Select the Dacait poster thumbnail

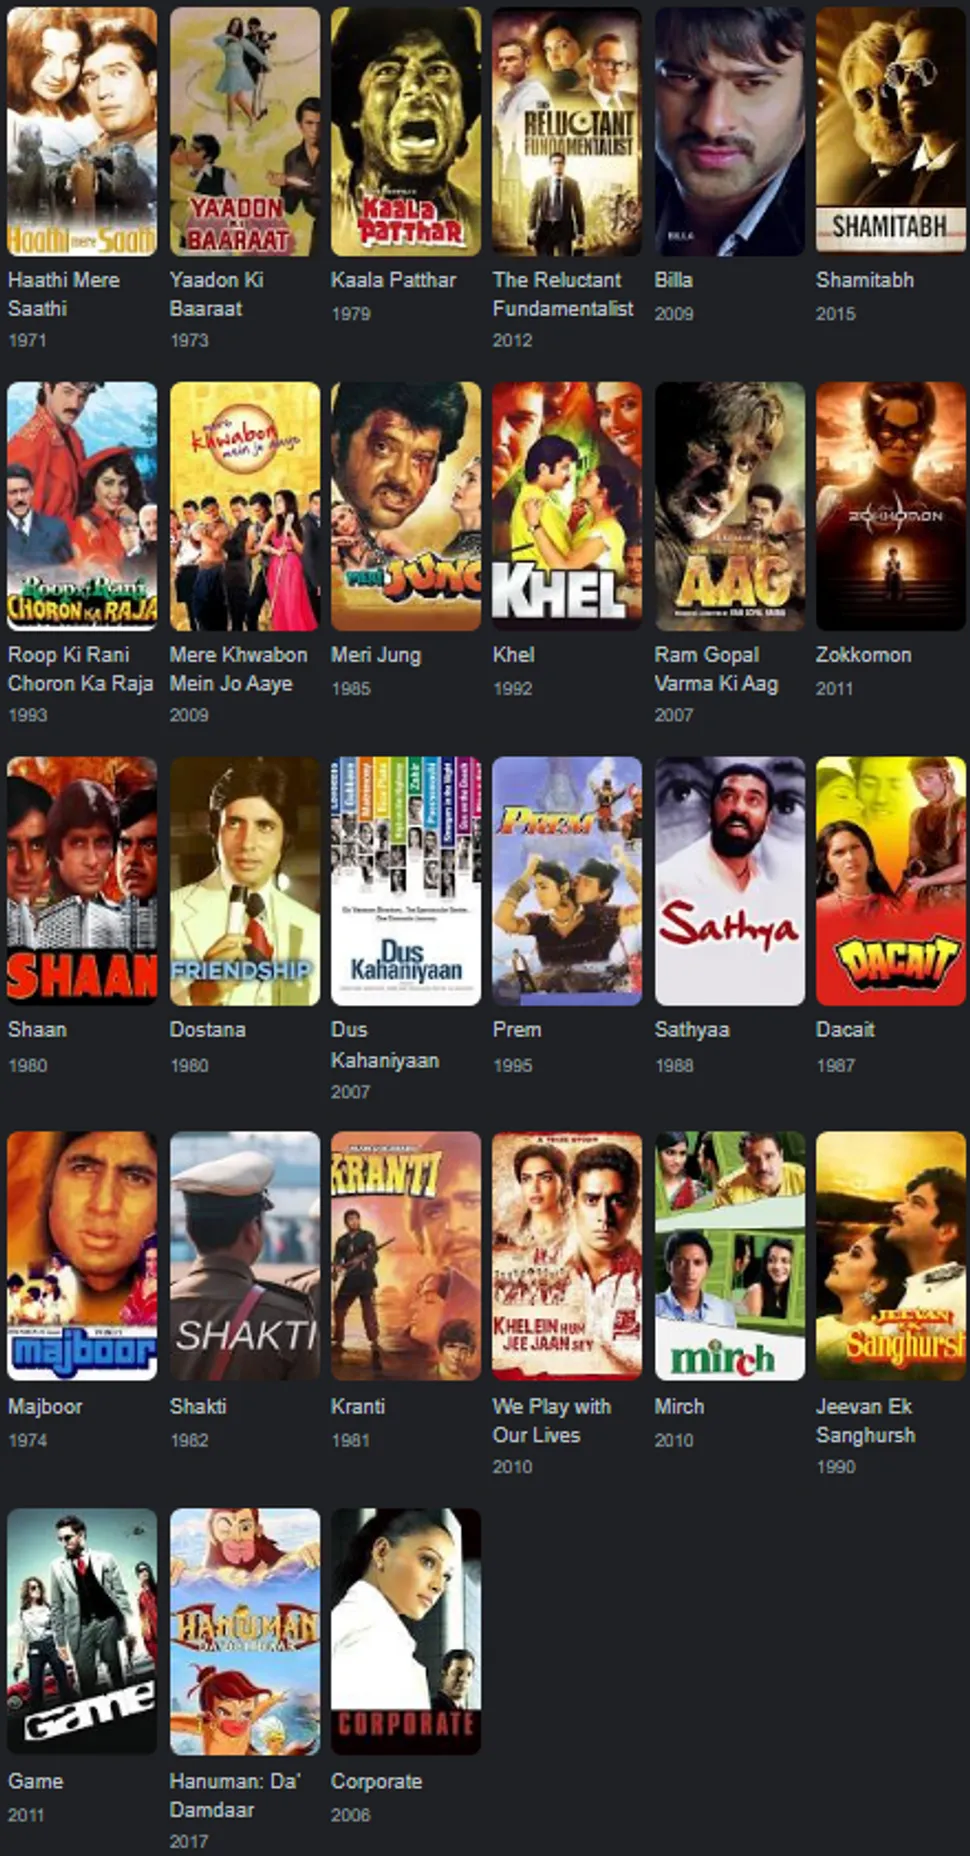[x=891, y=881]
